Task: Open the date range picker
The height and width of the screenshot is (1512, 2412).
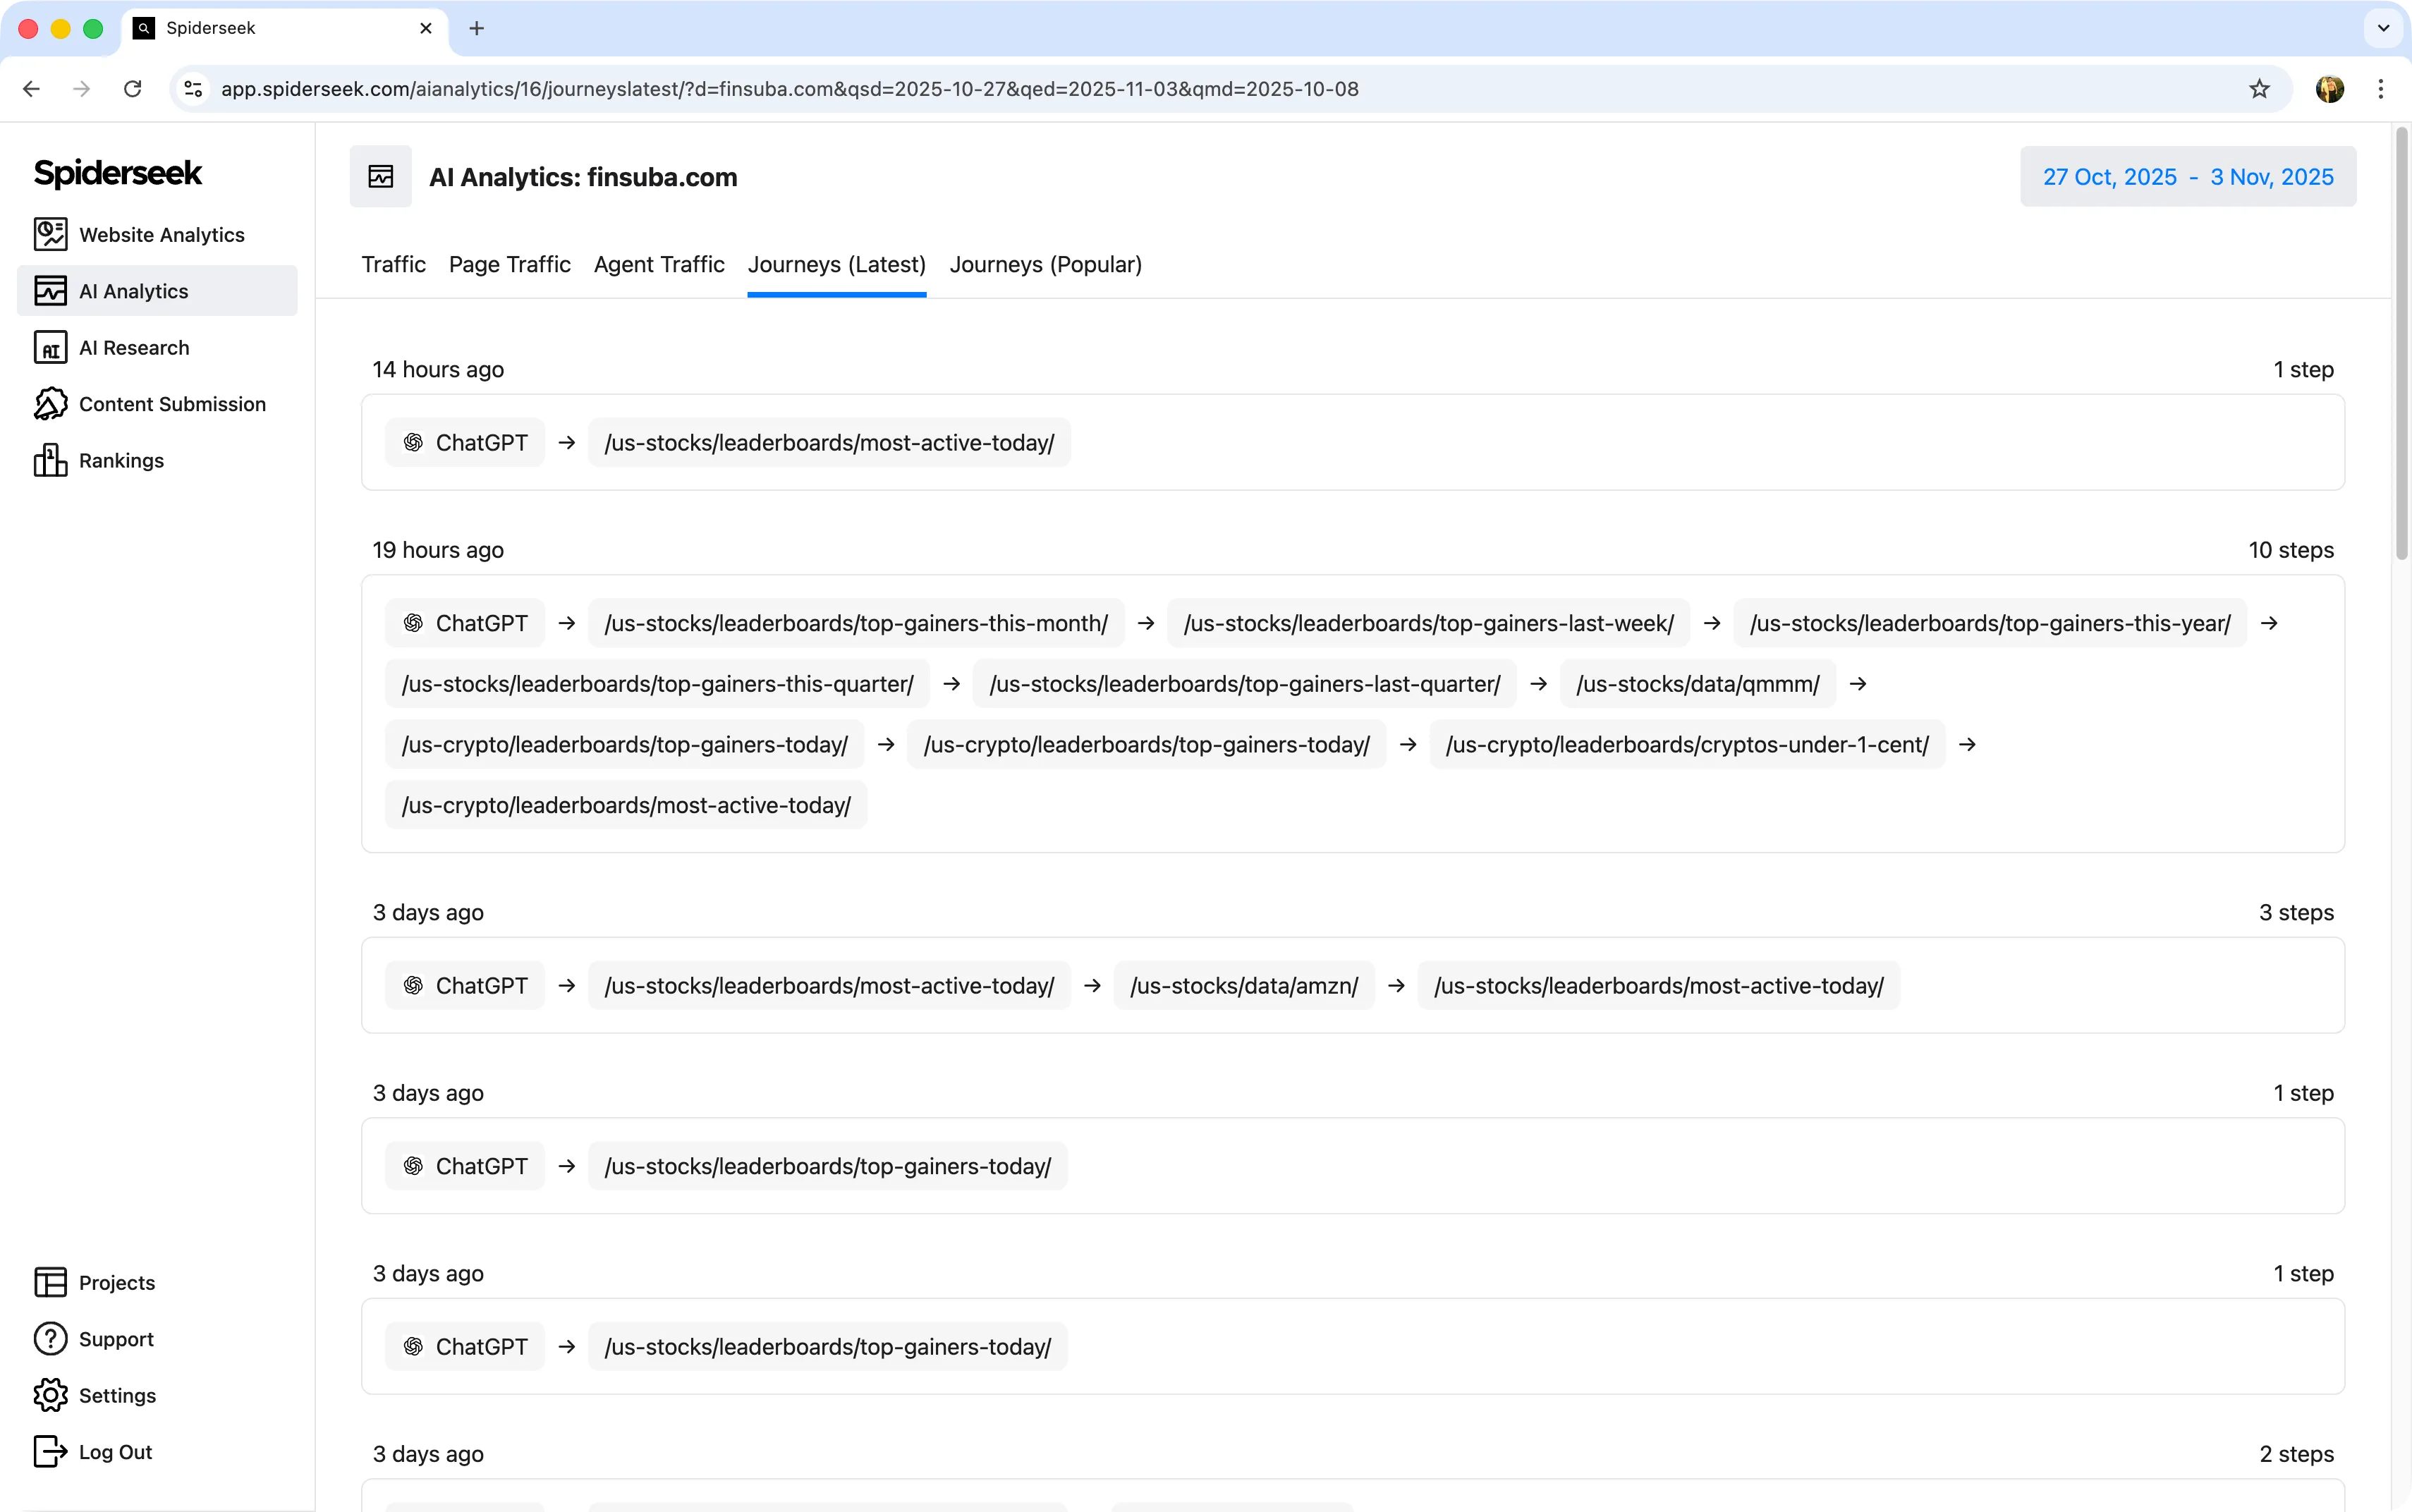Action: pos(2187,177)
